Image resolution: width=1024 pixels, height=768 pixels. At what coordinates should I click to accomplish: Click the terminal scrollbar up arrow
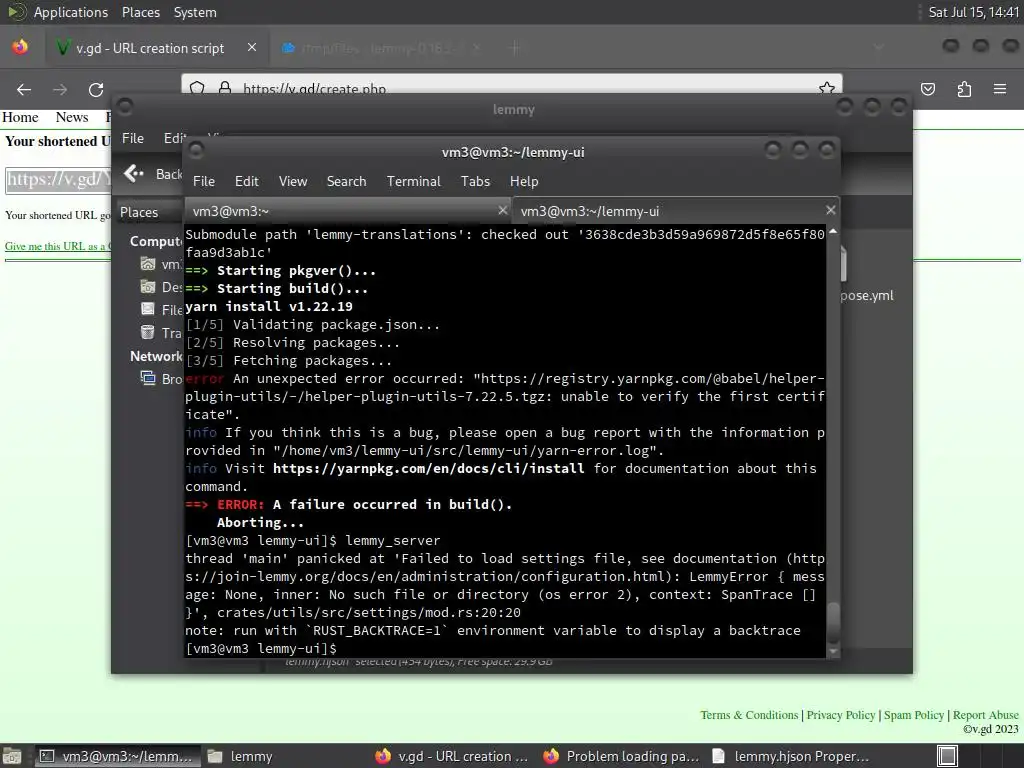(x=833, y=231)
